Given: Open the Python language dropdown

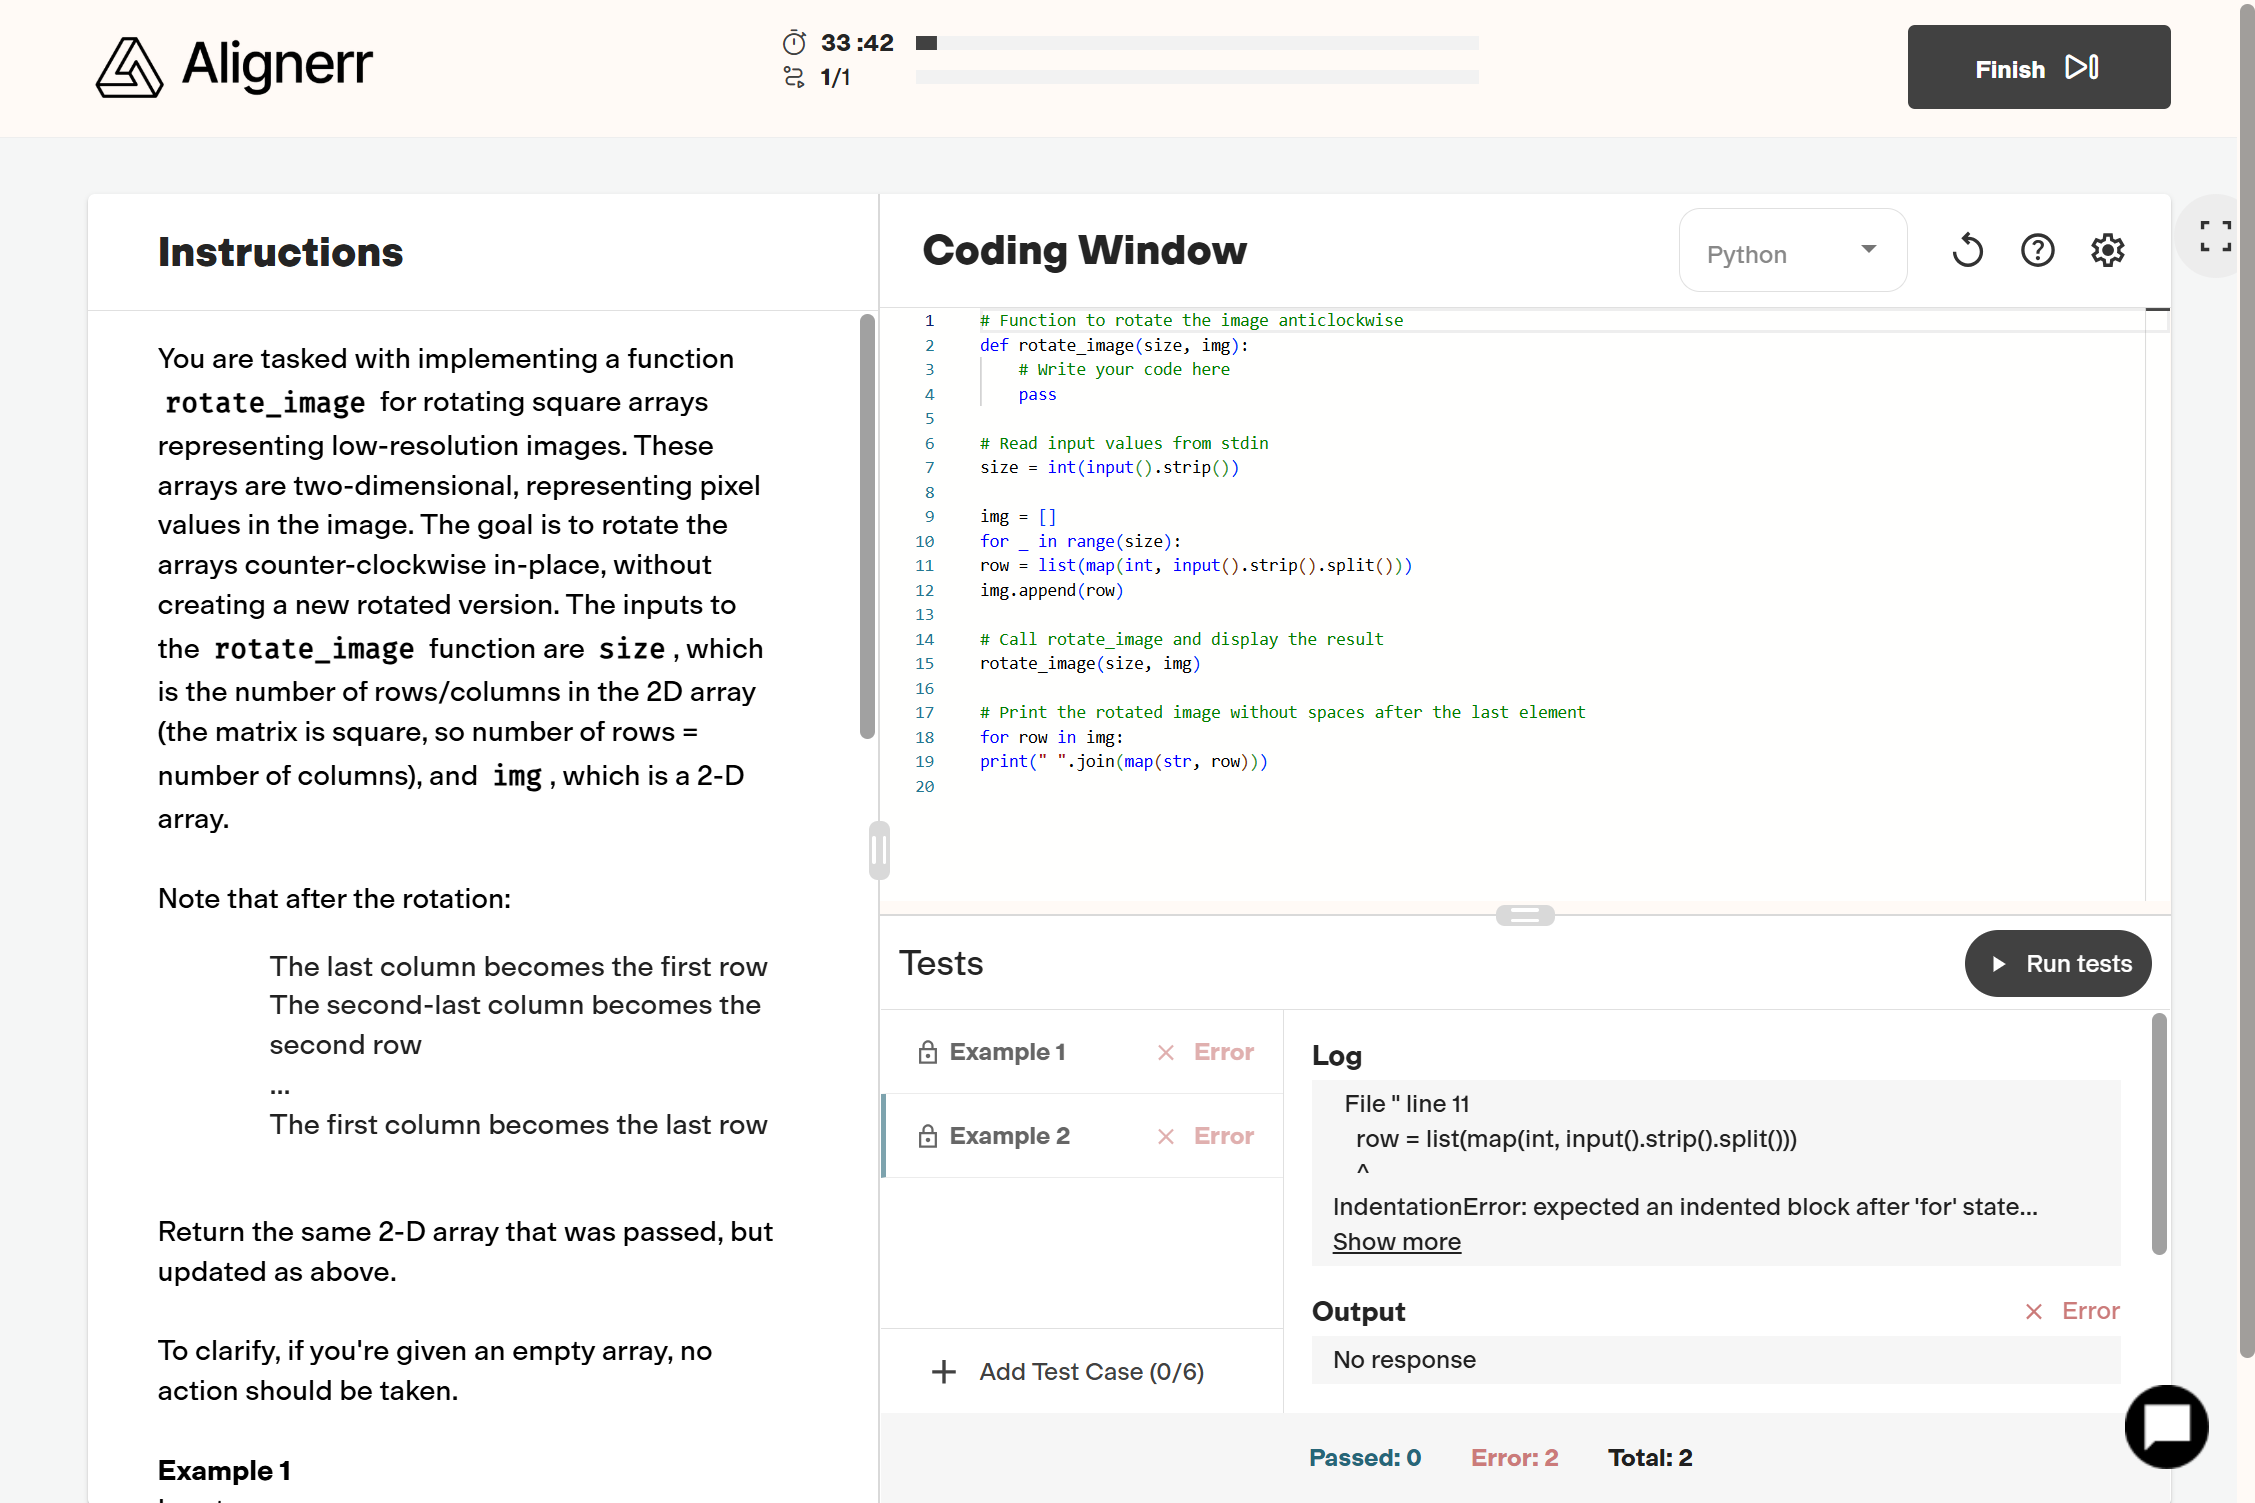Looking at the screenshot, I should pyautogui.click(x=1792, y=250).
